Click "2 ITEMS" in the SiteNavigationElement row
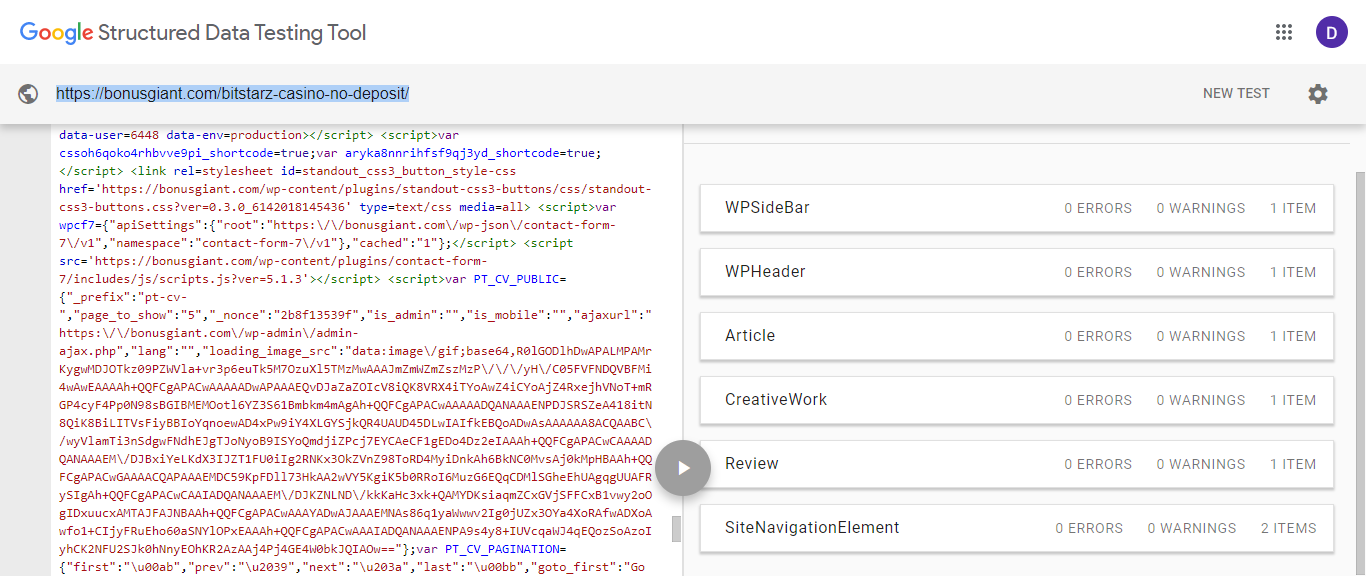Viewport: 1366px width, 576px height. pyautogui.click(x=1288, y=528)
